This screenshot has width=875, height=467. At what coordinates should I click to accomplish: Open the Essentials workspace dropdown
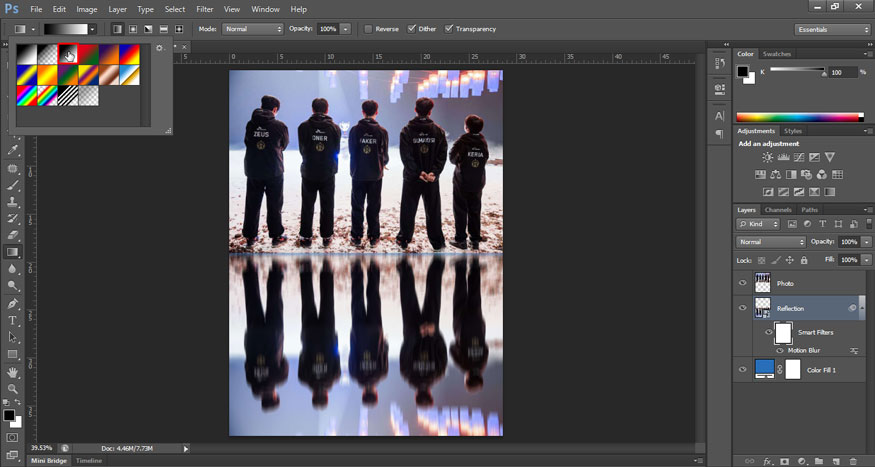tap(833, 29)
